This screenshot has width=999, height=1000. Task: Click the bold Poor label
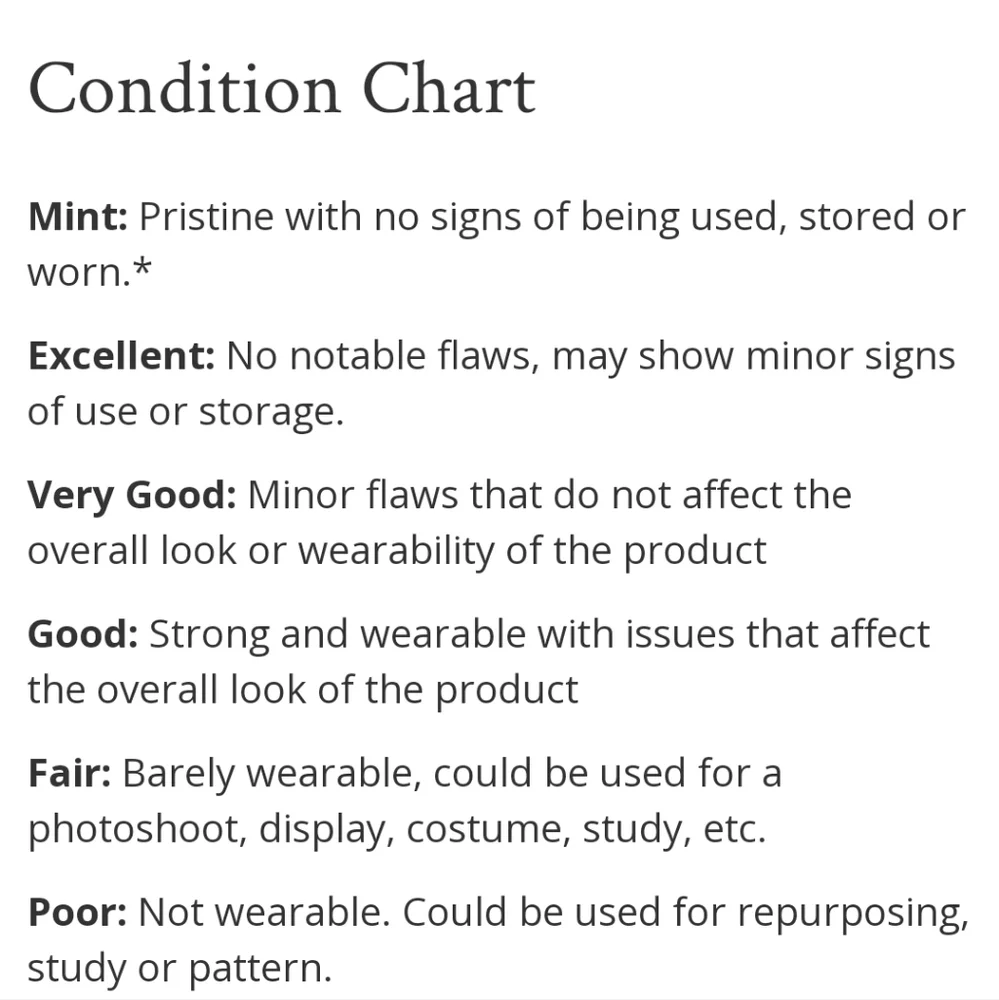[x=76, y=912]
